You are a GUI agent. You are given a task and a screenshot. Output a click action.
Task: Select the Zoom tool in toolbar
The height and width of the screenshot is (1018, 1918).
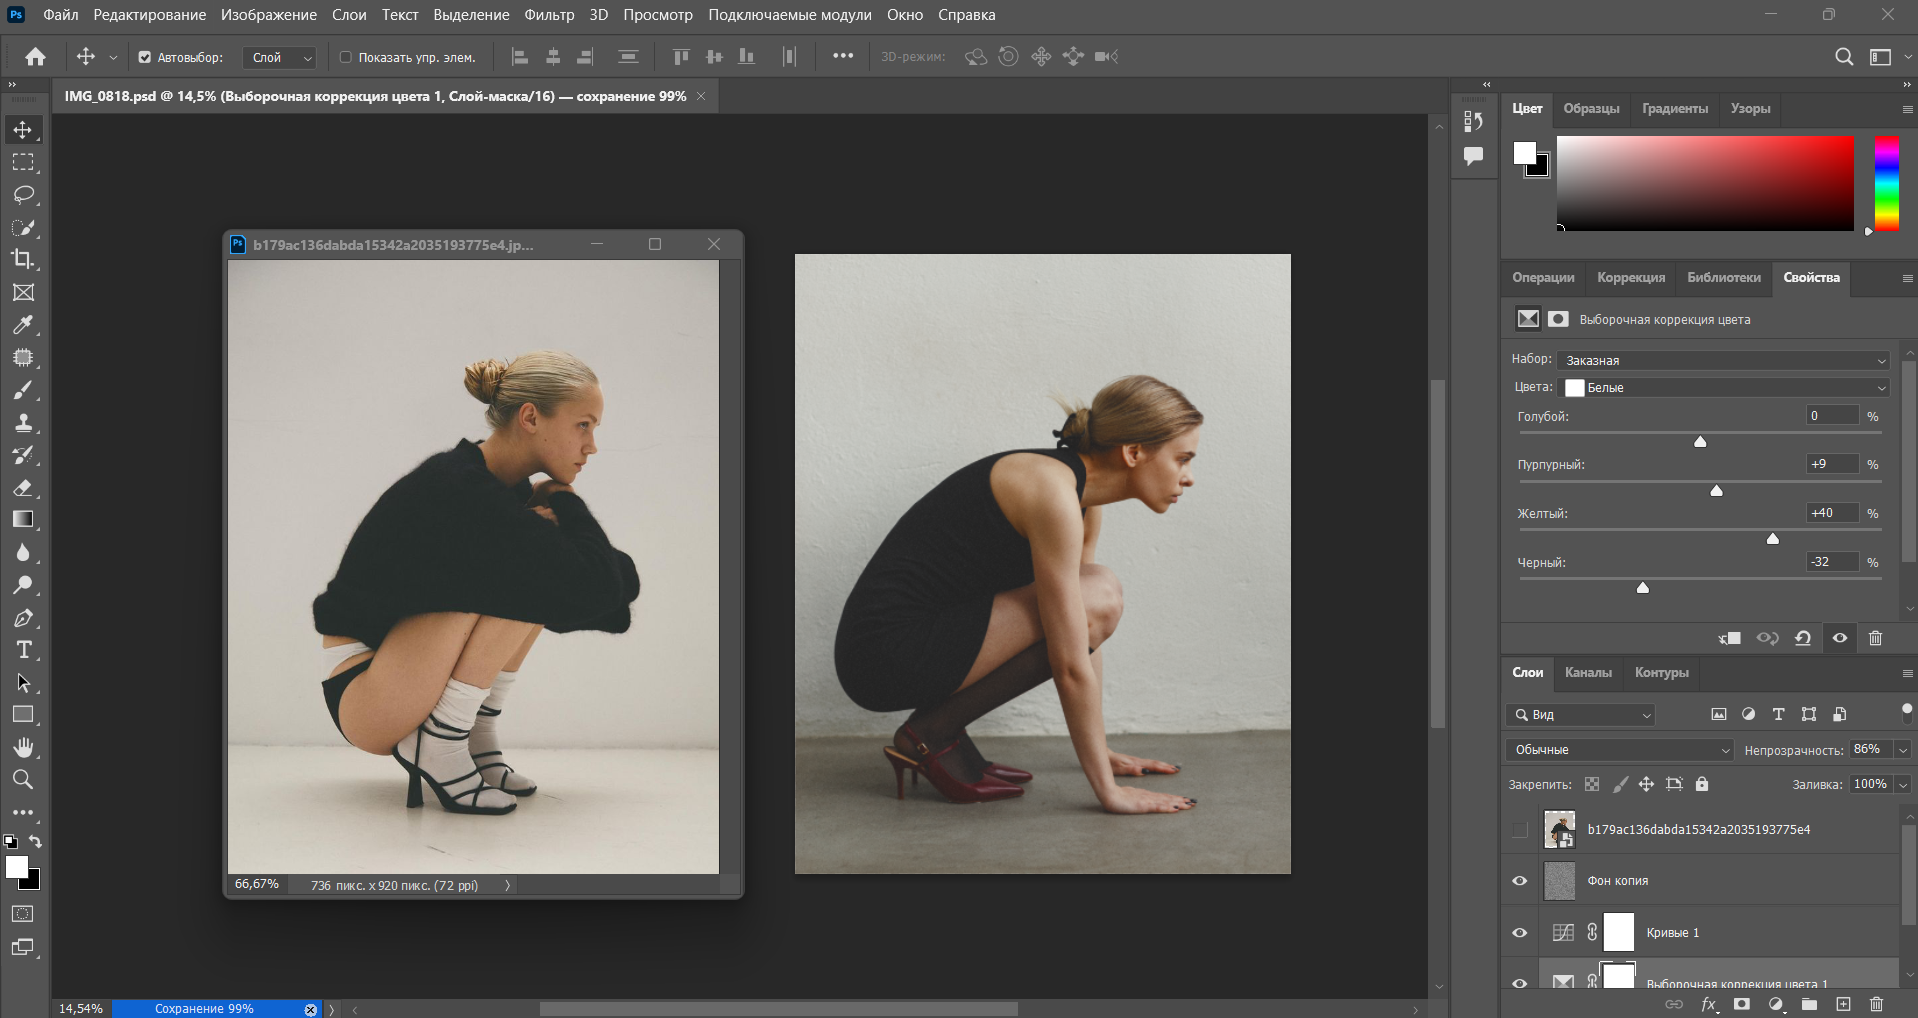click(24, 780)
